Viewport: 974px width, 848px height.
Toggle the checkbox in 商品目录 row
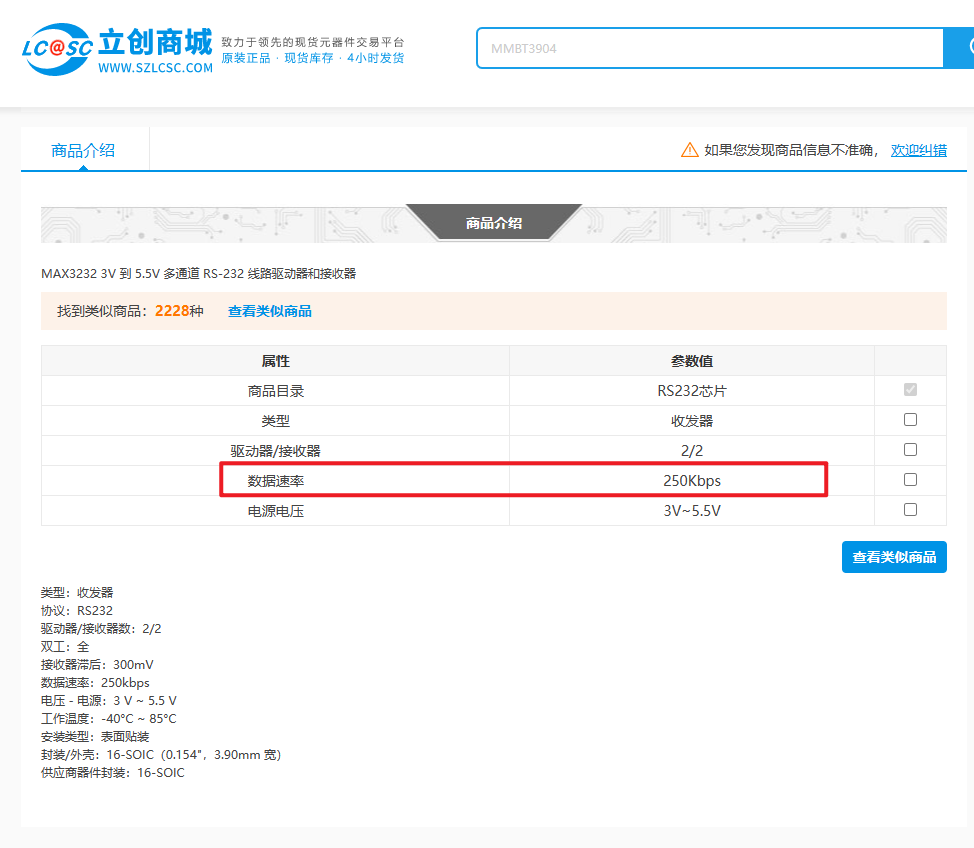tap(910, 390)
